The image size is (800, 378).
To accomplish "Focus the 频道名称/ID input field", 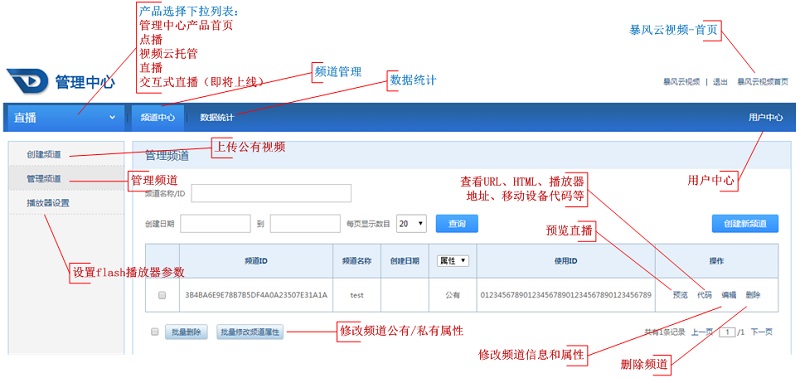I will pyautogui.click(x=271, y=193).
